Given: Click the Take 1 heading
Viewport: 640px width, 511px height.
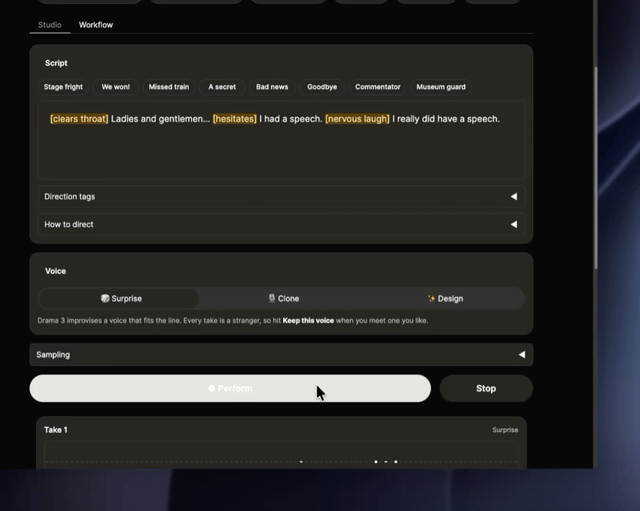Looking at the screenshot, I should [x=56, y=430].
